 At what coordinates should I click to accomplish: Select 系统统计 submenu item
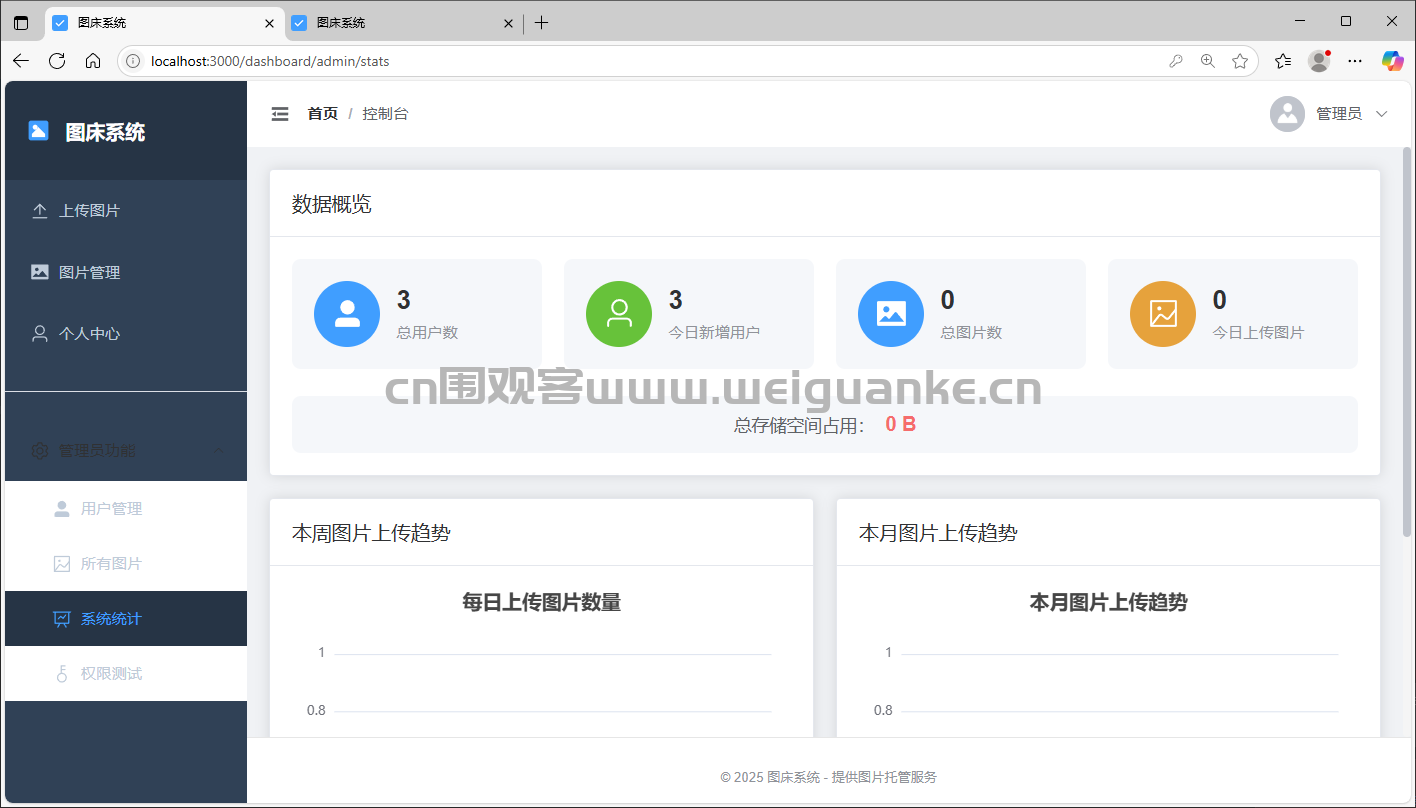(x=126, y=619)
